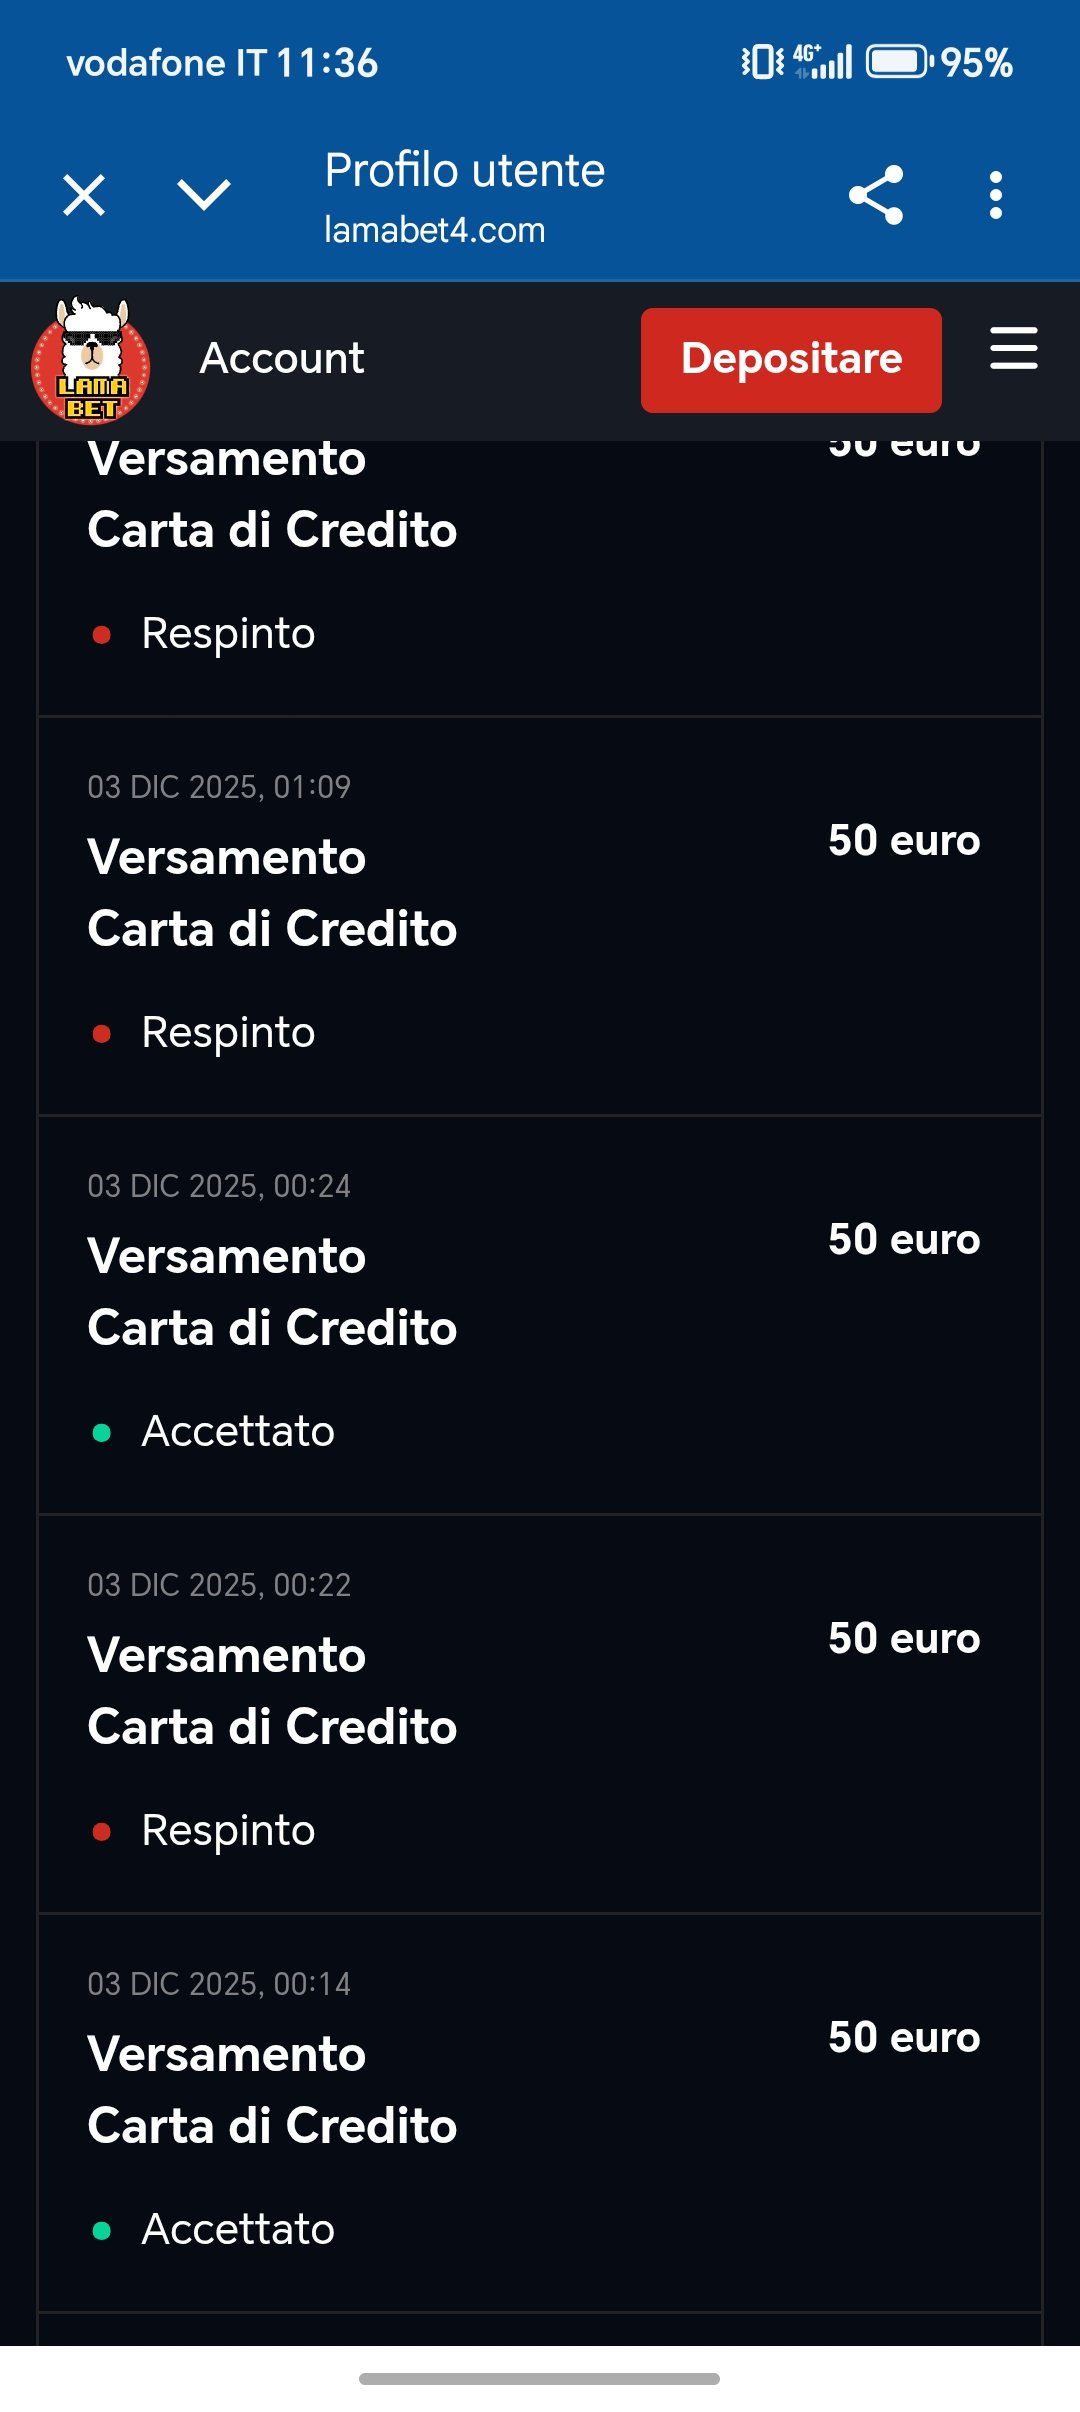Tap the Account header label
Image resolution: width=1080 pixels, height=2412 pixels.
click(282, 358)
